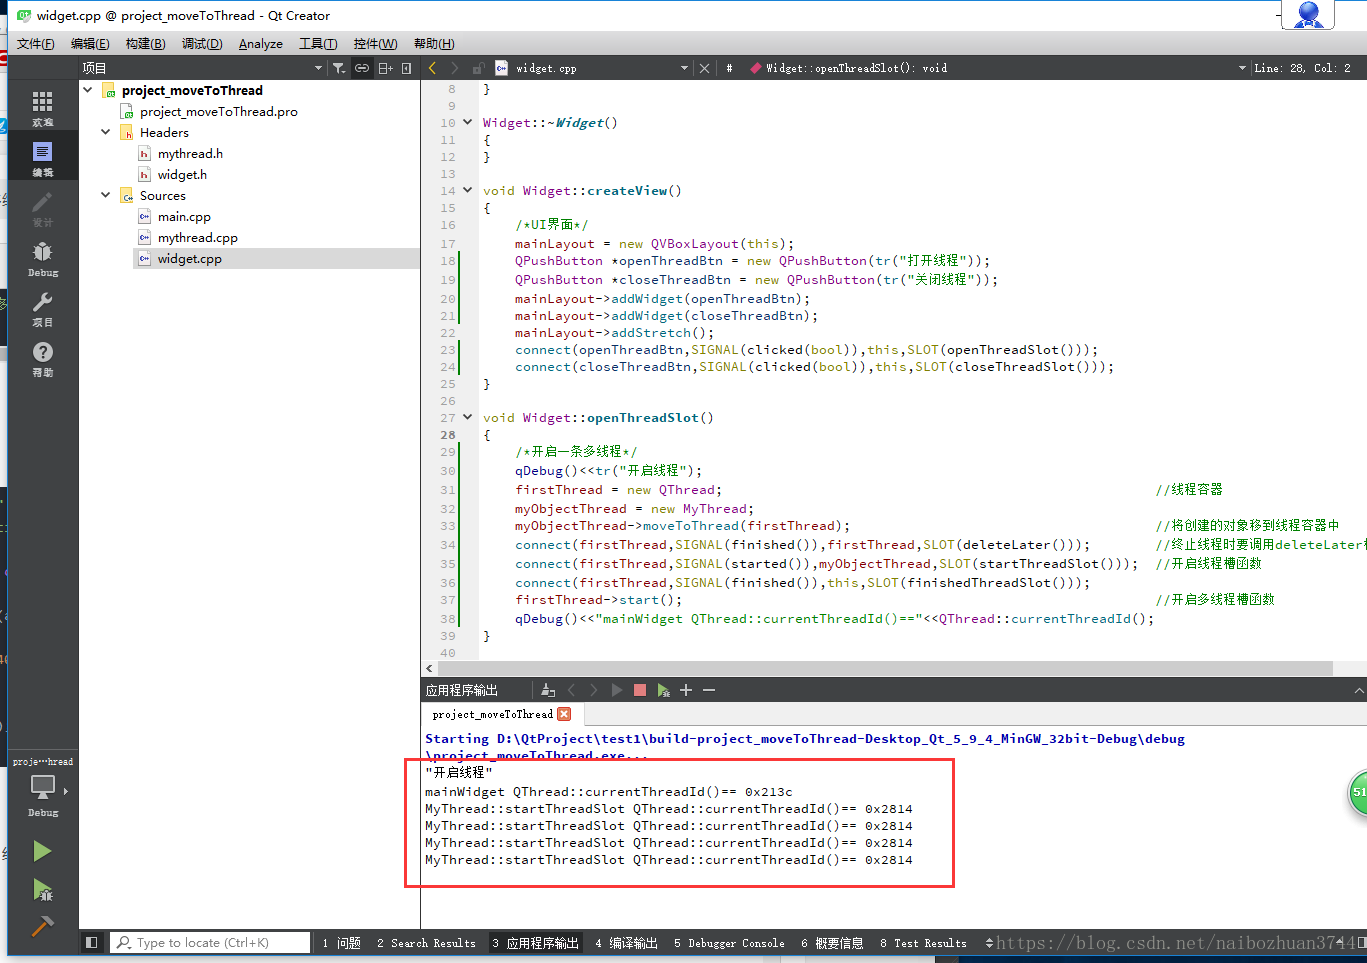This screenshot has height=963, width=1367.
Task: Toggle the file lock icon in editor toolbar
Action: click(478, 68)
